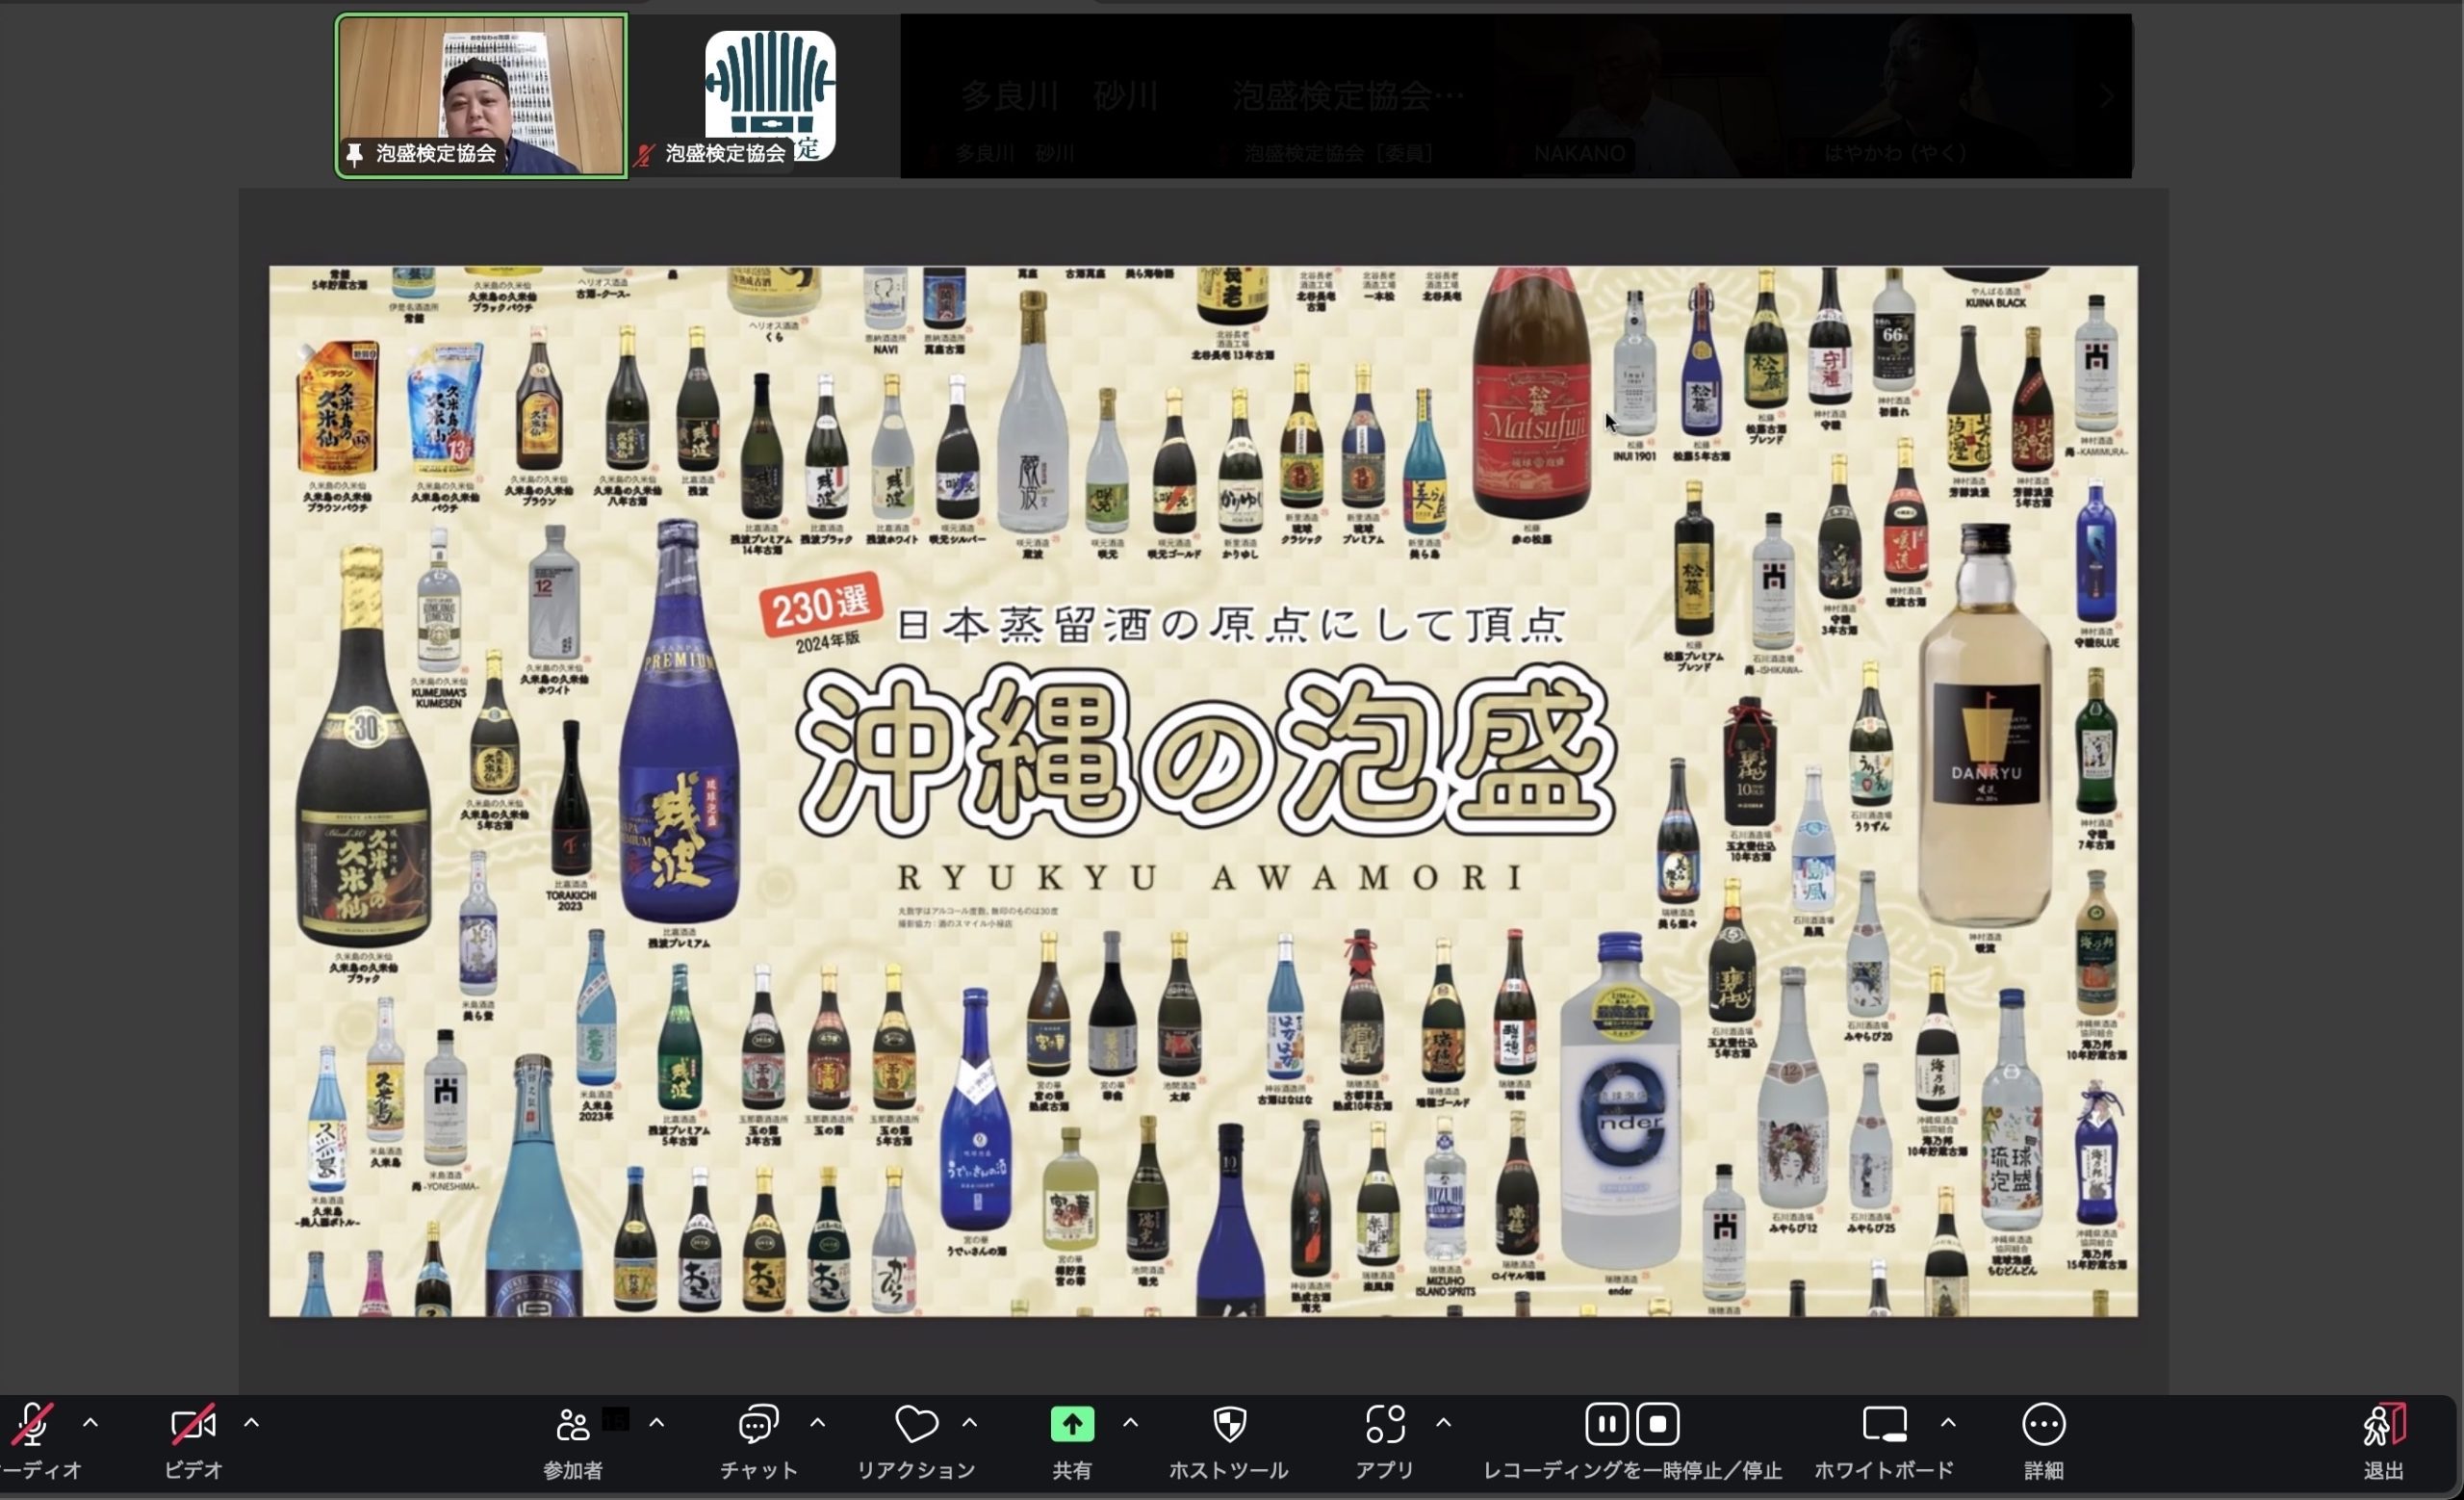
Task: Expand apps options chevron beside アプリ
Action: (1443, 1422)
